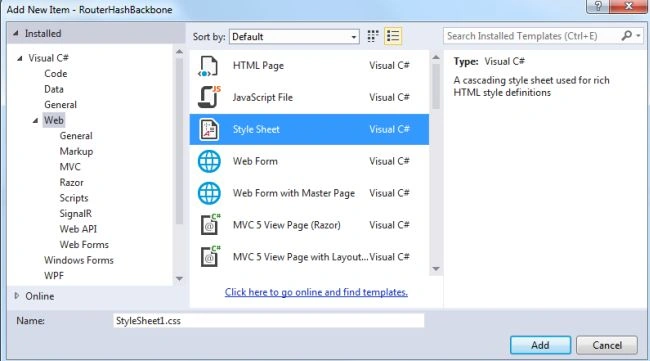Select Scripts category

click(x=74, y=198)
